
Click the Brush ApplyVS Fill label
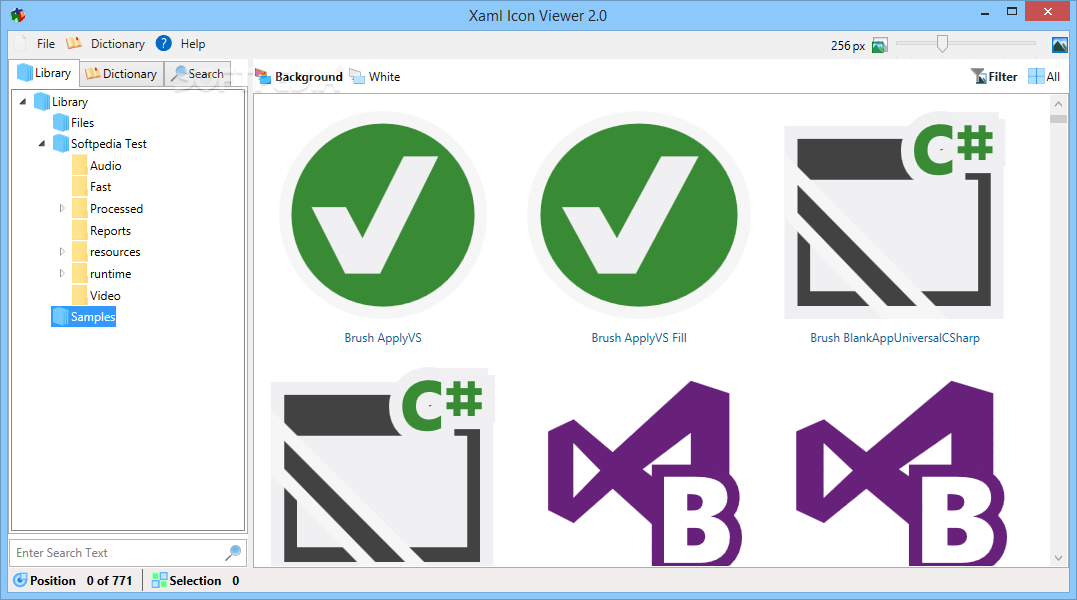tap(639, 338)
